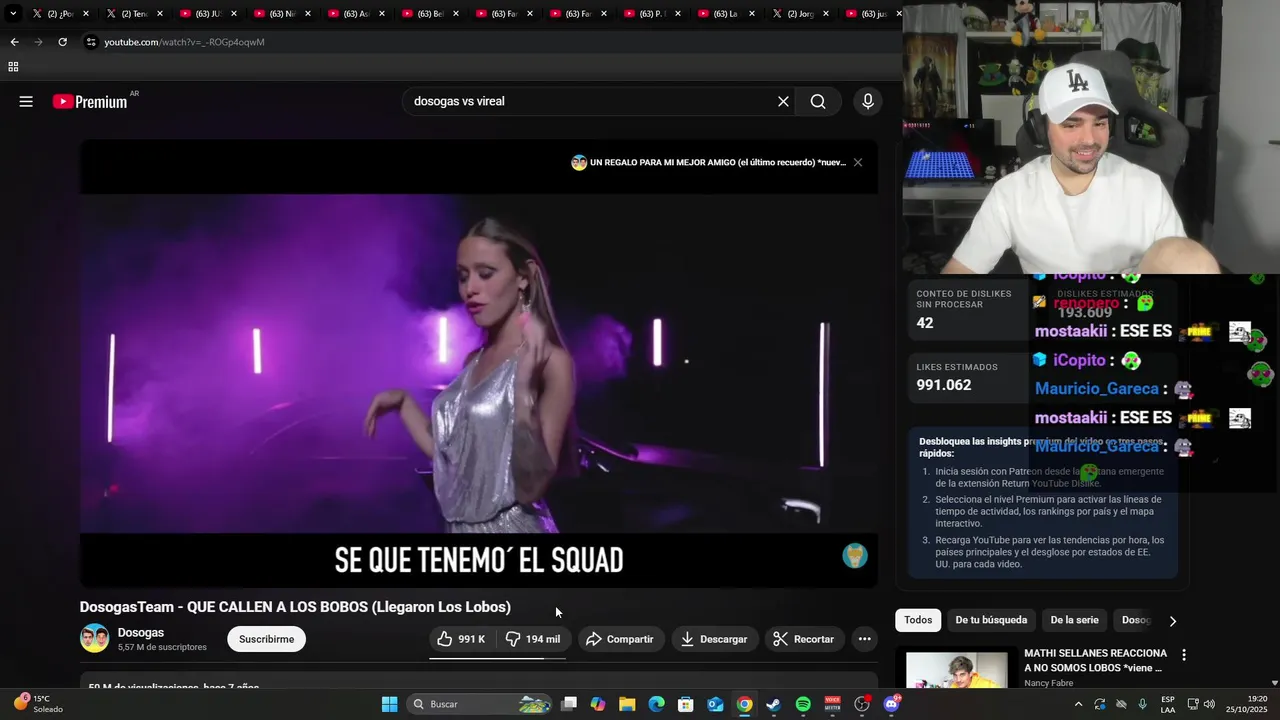The width and height of the screenshot is (1280, 720).
Task: Open Discord from the taskbar
Action: [891, 704]
